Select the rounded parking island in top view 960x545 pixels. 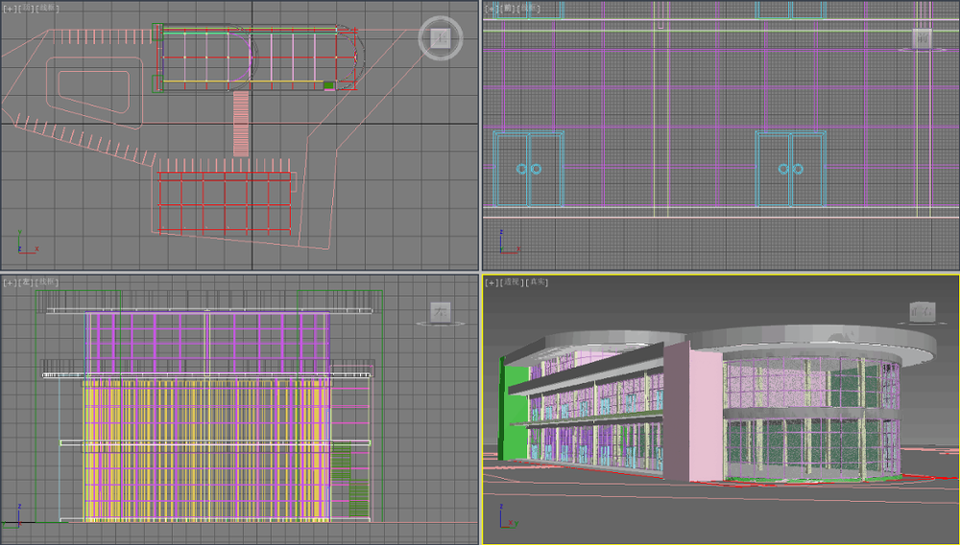coord(92,90)
